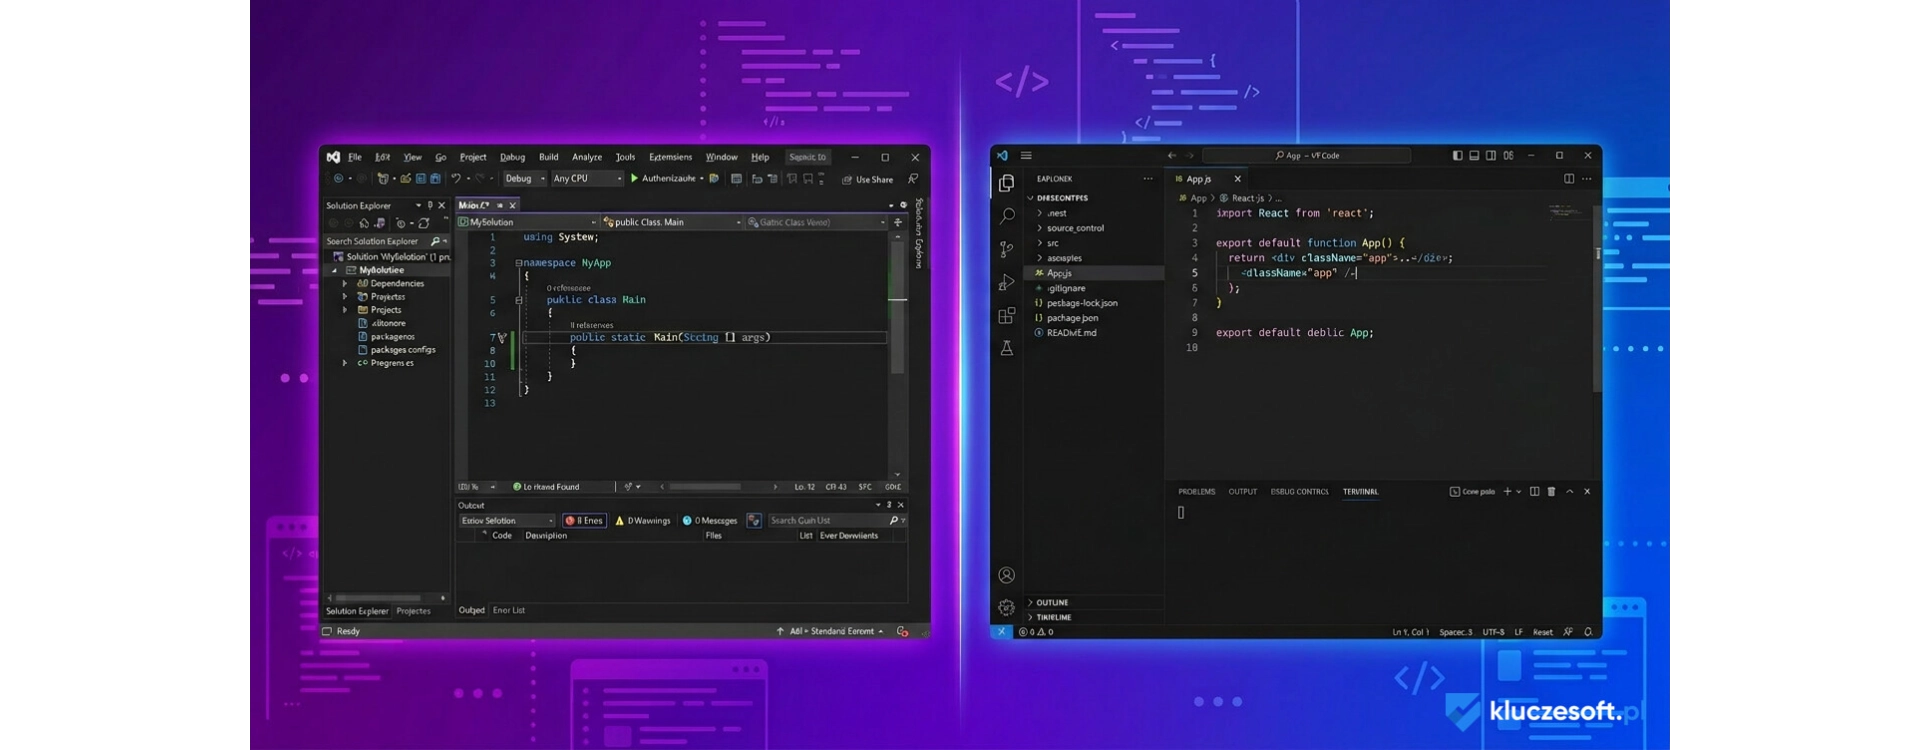1920x750 pixels.
Task: Click the feedback icon beside Use Share
Action: pyautogui.click(x=912, y=179)
